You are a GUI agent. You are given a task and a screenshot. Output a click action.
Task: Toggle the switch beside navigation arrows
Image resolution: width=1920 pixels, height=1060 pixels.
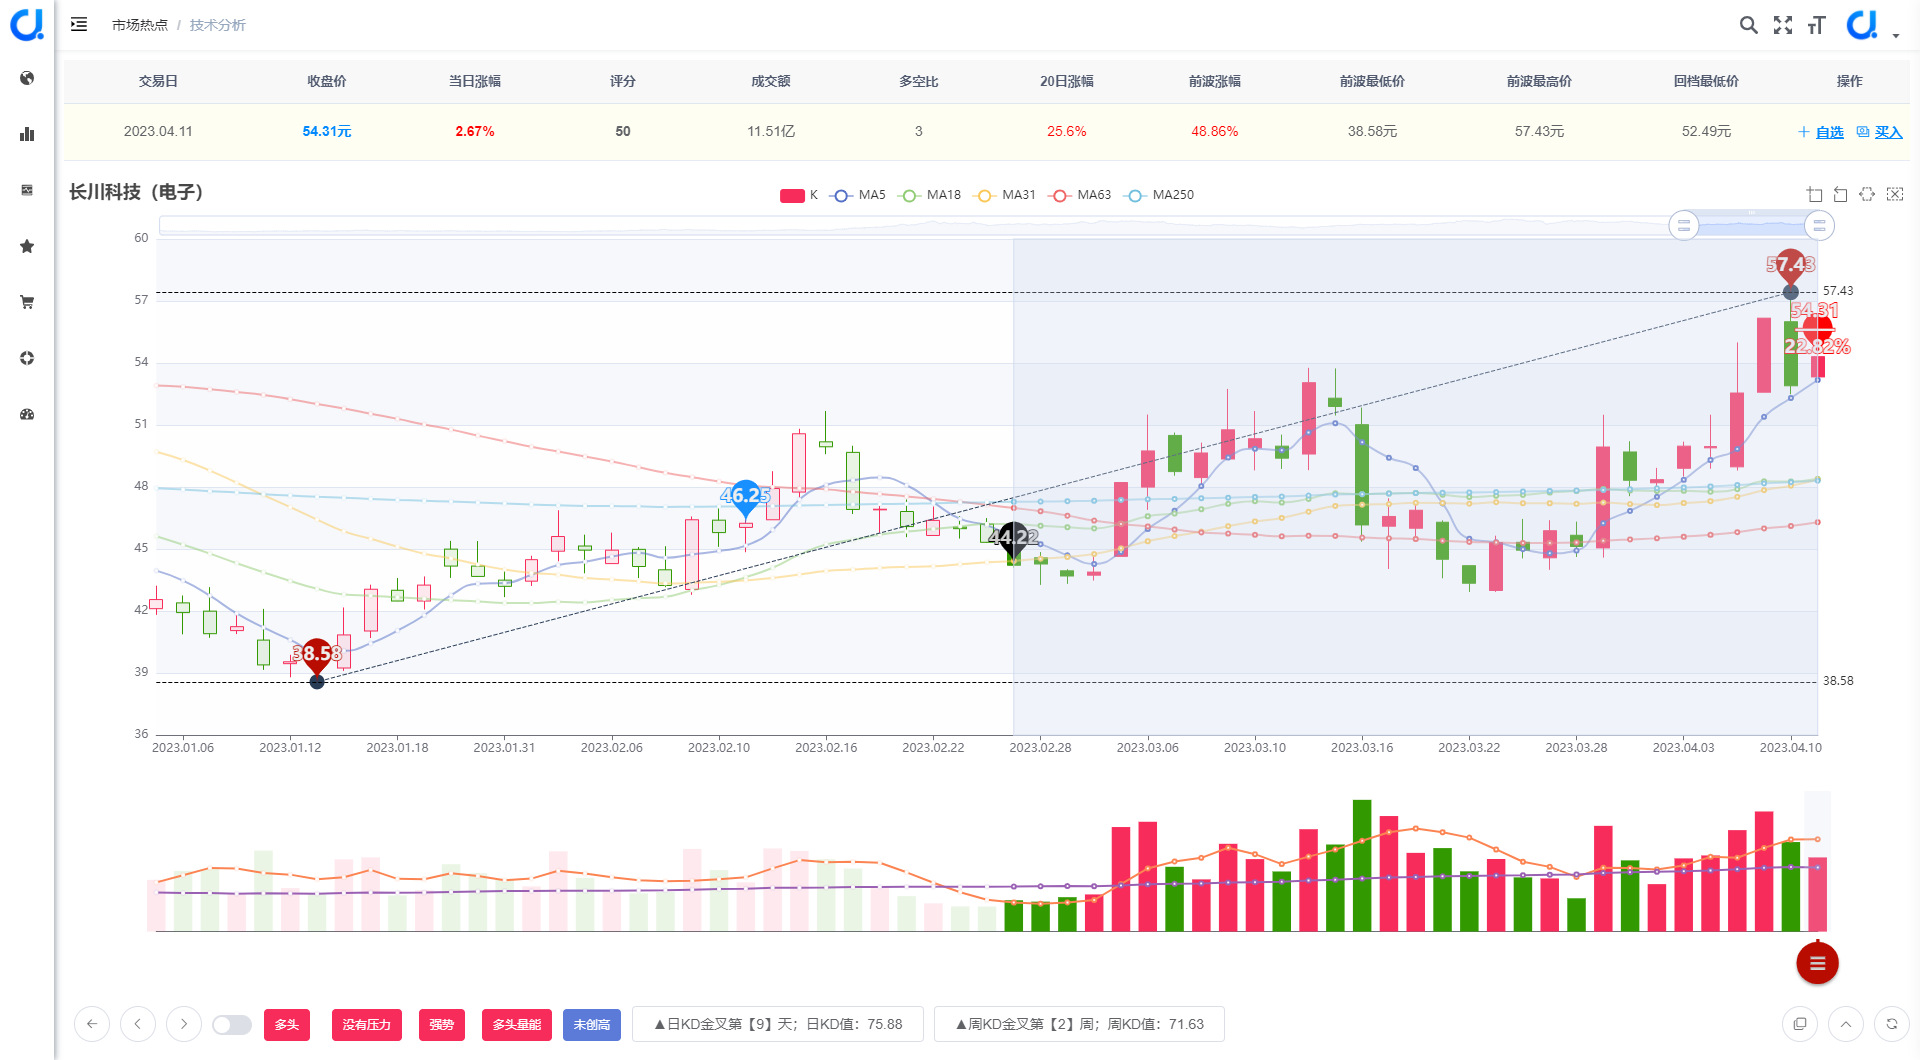(232, 1025)
